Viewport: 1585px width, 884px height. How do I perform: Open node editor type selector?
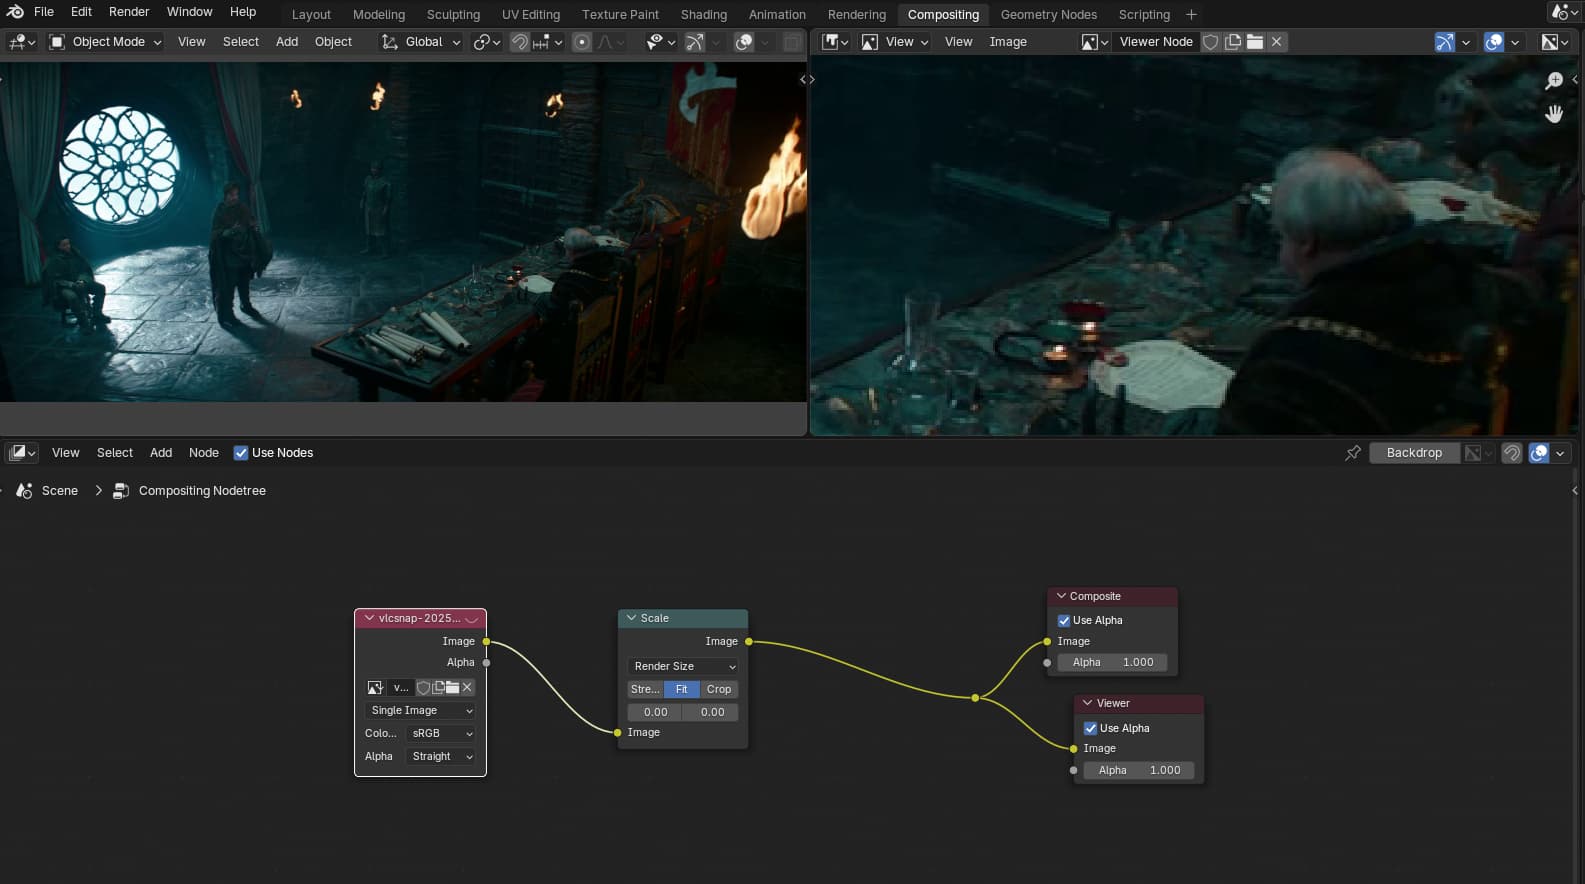(22, 453)
